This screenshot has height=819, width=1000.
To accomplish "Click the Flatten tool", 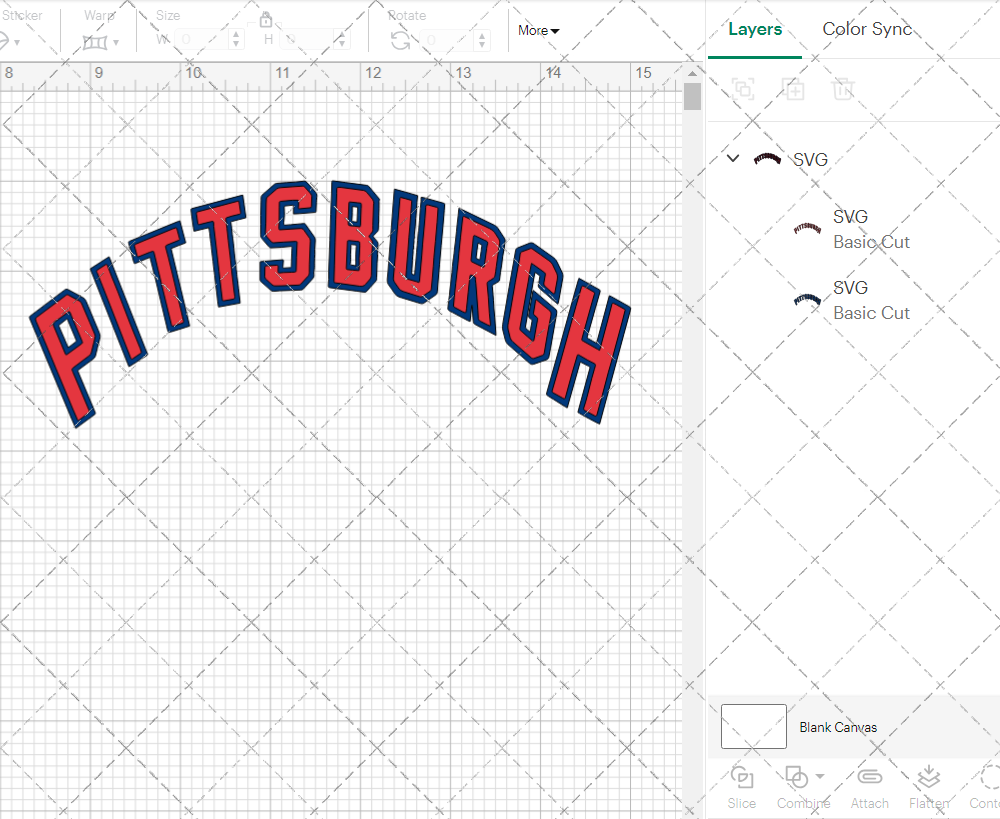I will (929, 788).
